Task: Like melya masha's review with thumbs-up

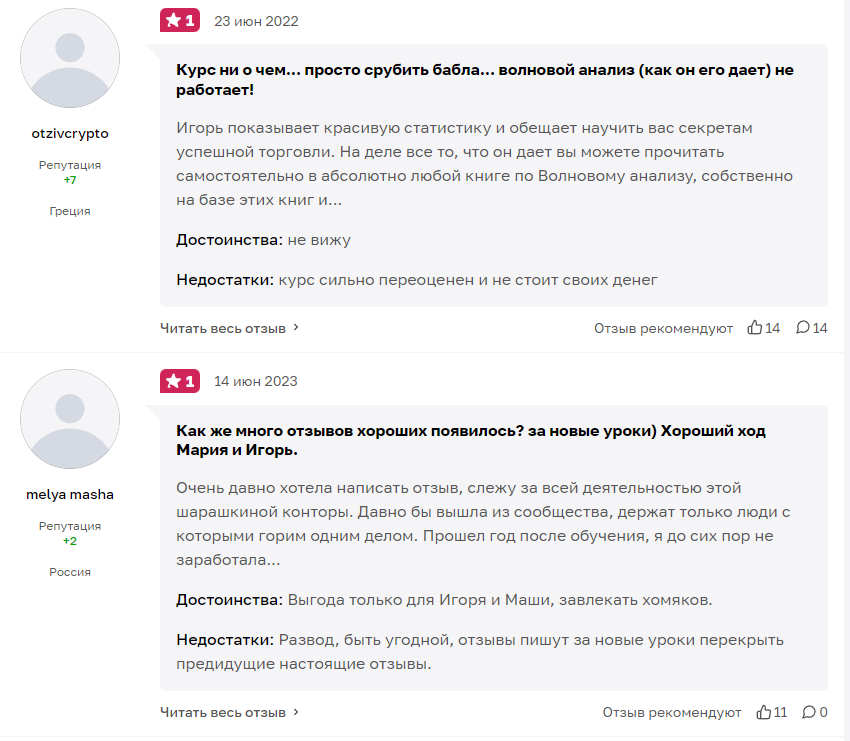Action: tap(764, 712)
